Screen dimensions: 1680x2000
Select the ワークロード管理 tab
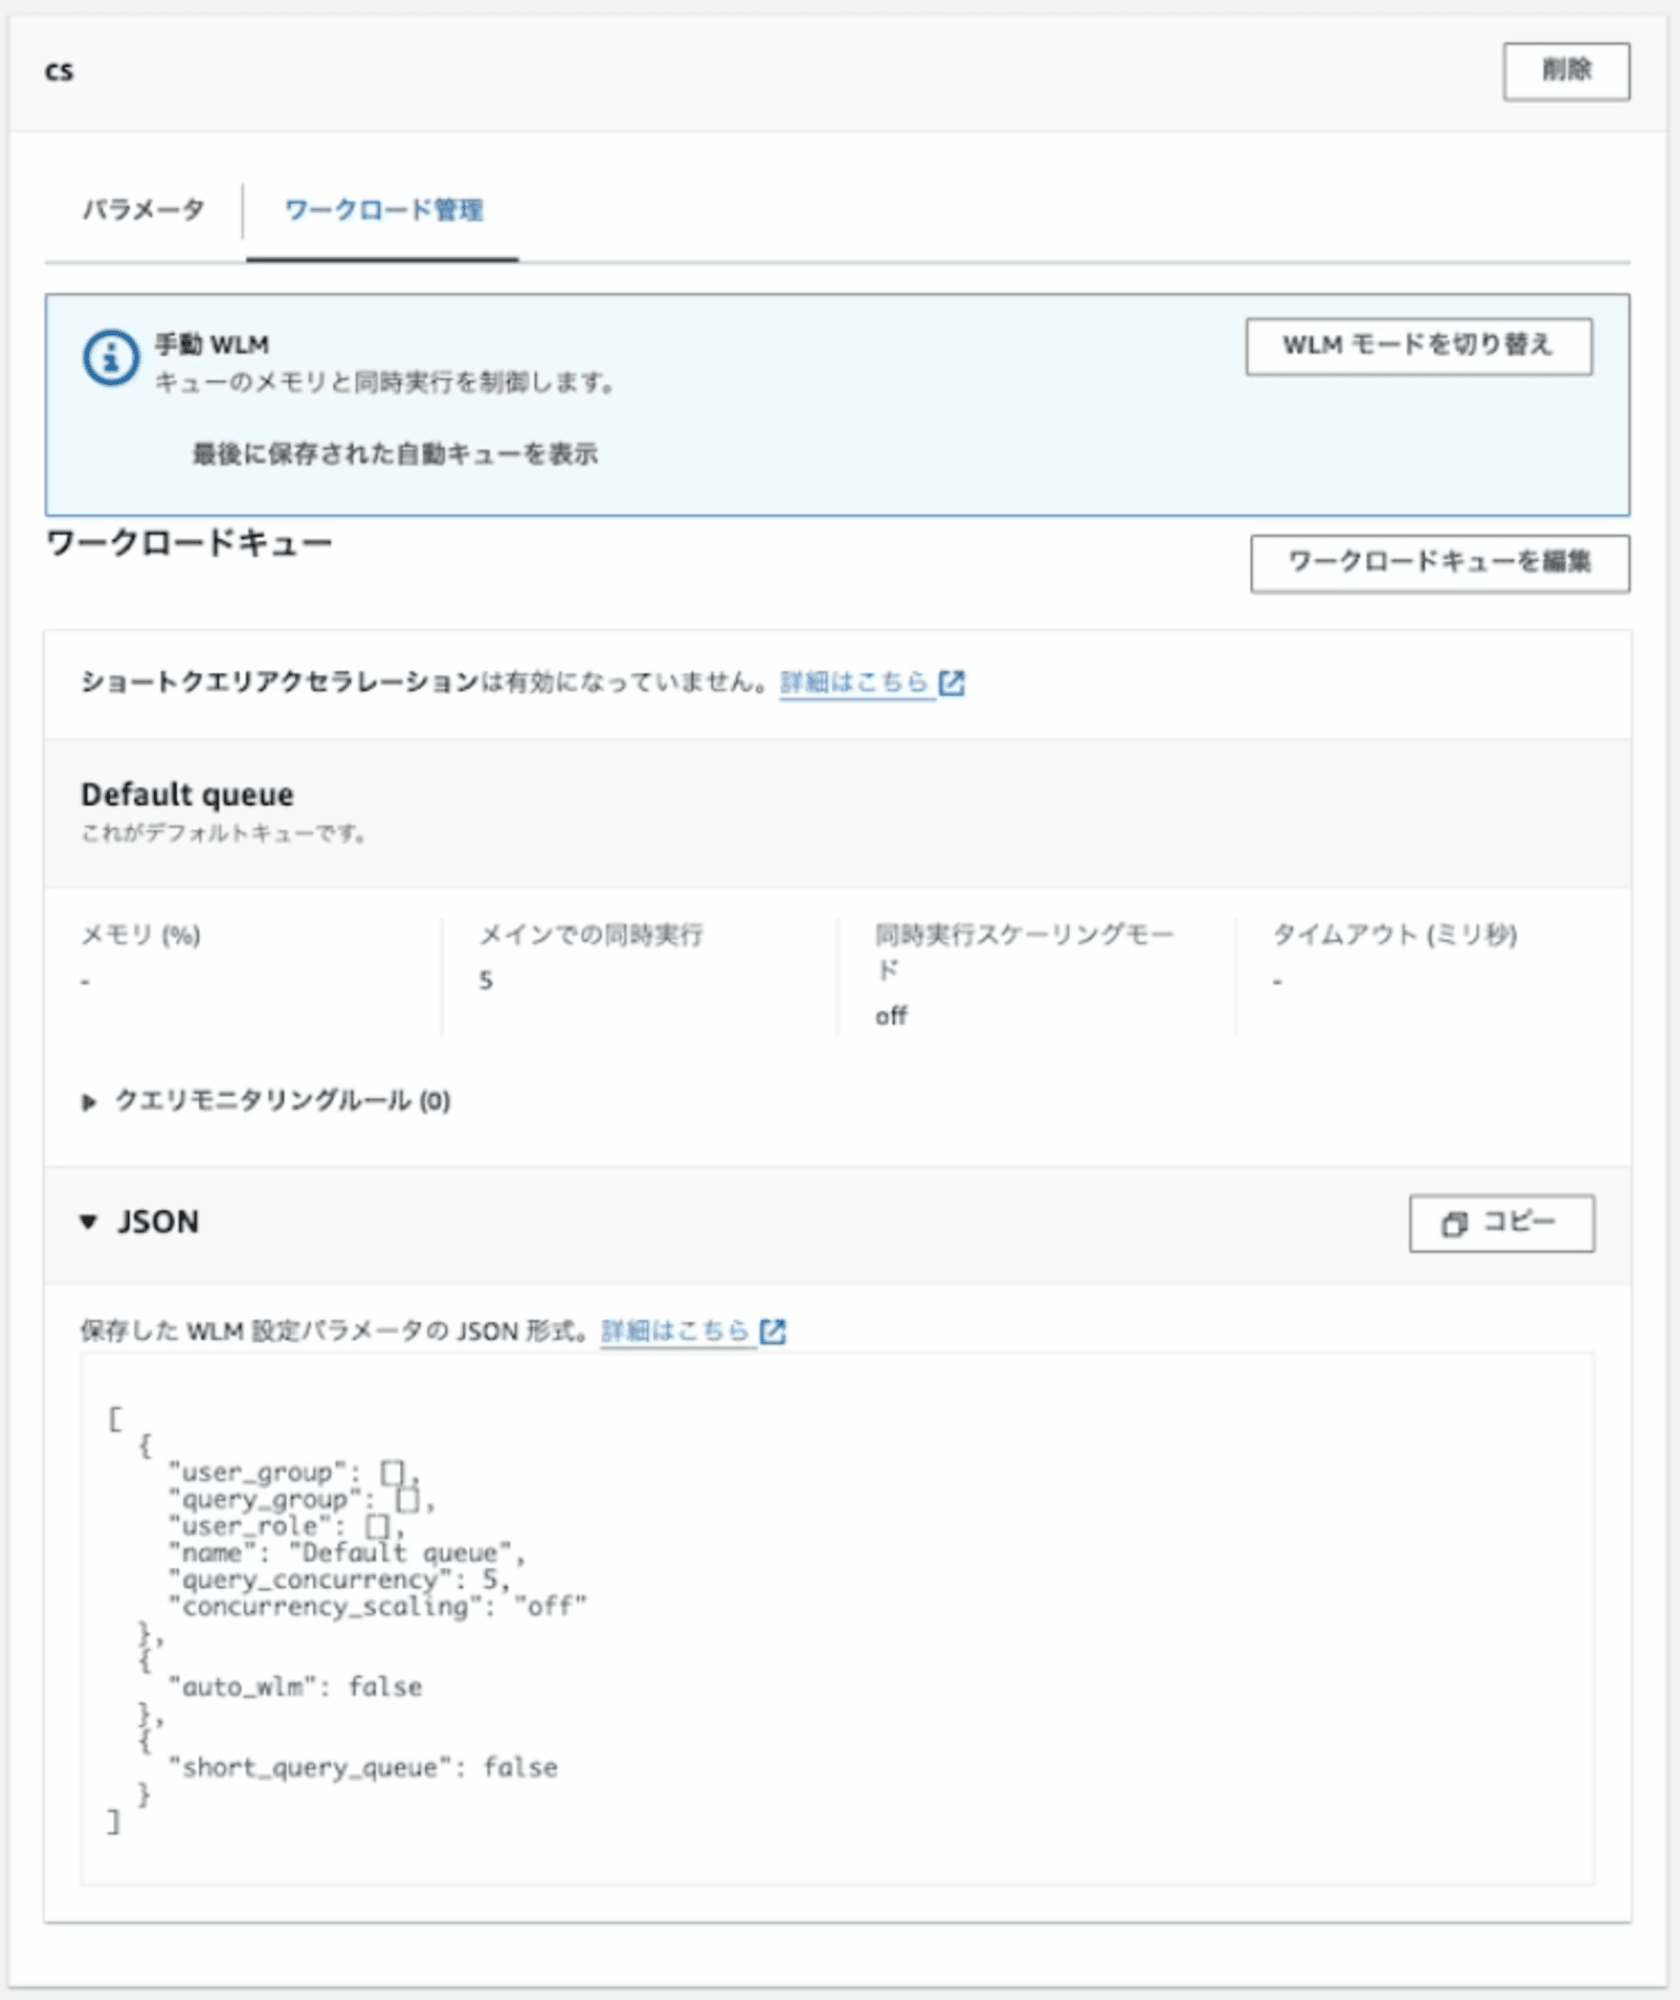point(383,210)
